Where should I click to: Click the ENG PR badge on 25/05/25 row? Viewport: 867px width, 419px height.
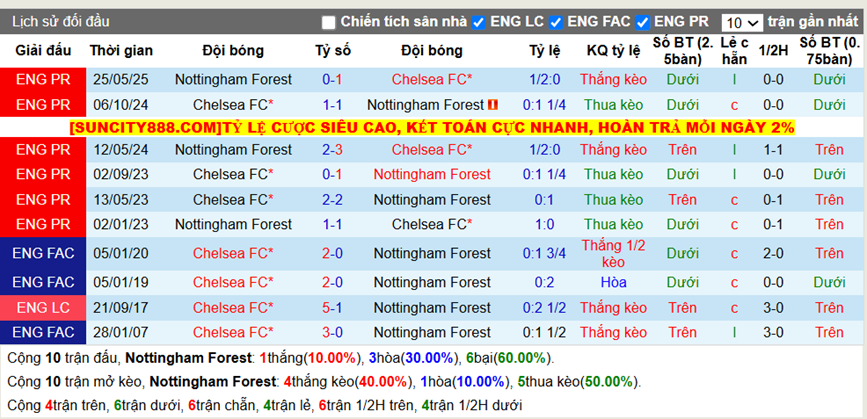(x=43, y=79)
